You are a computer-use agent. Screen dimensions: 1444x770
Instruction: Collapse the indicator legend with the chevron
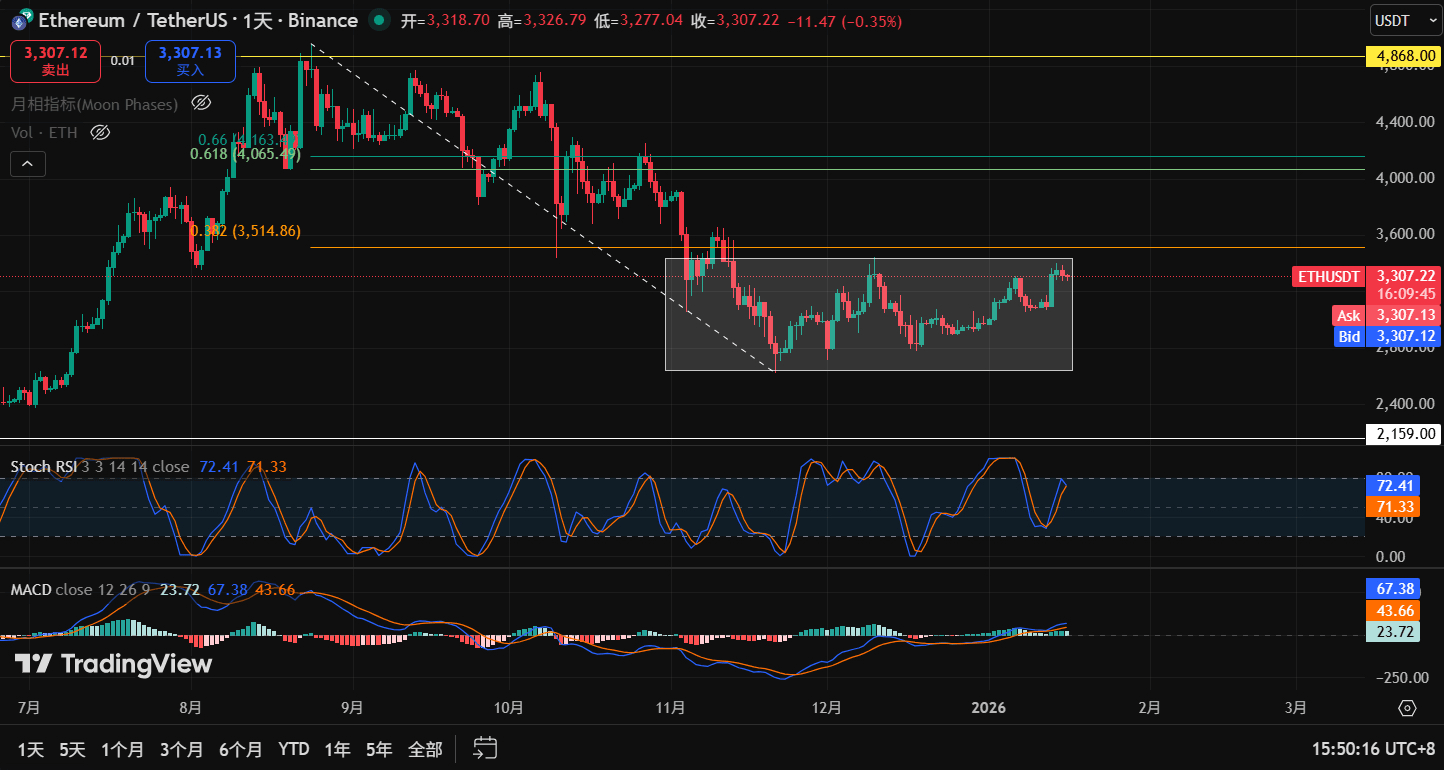click(28, 164)
